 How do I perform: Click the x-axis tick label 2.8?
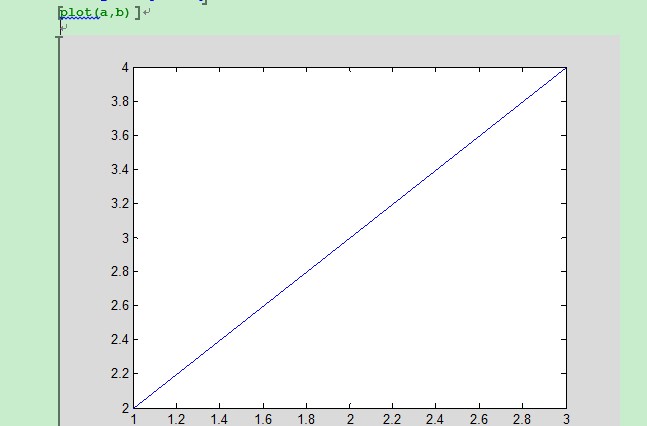point(522,420)
